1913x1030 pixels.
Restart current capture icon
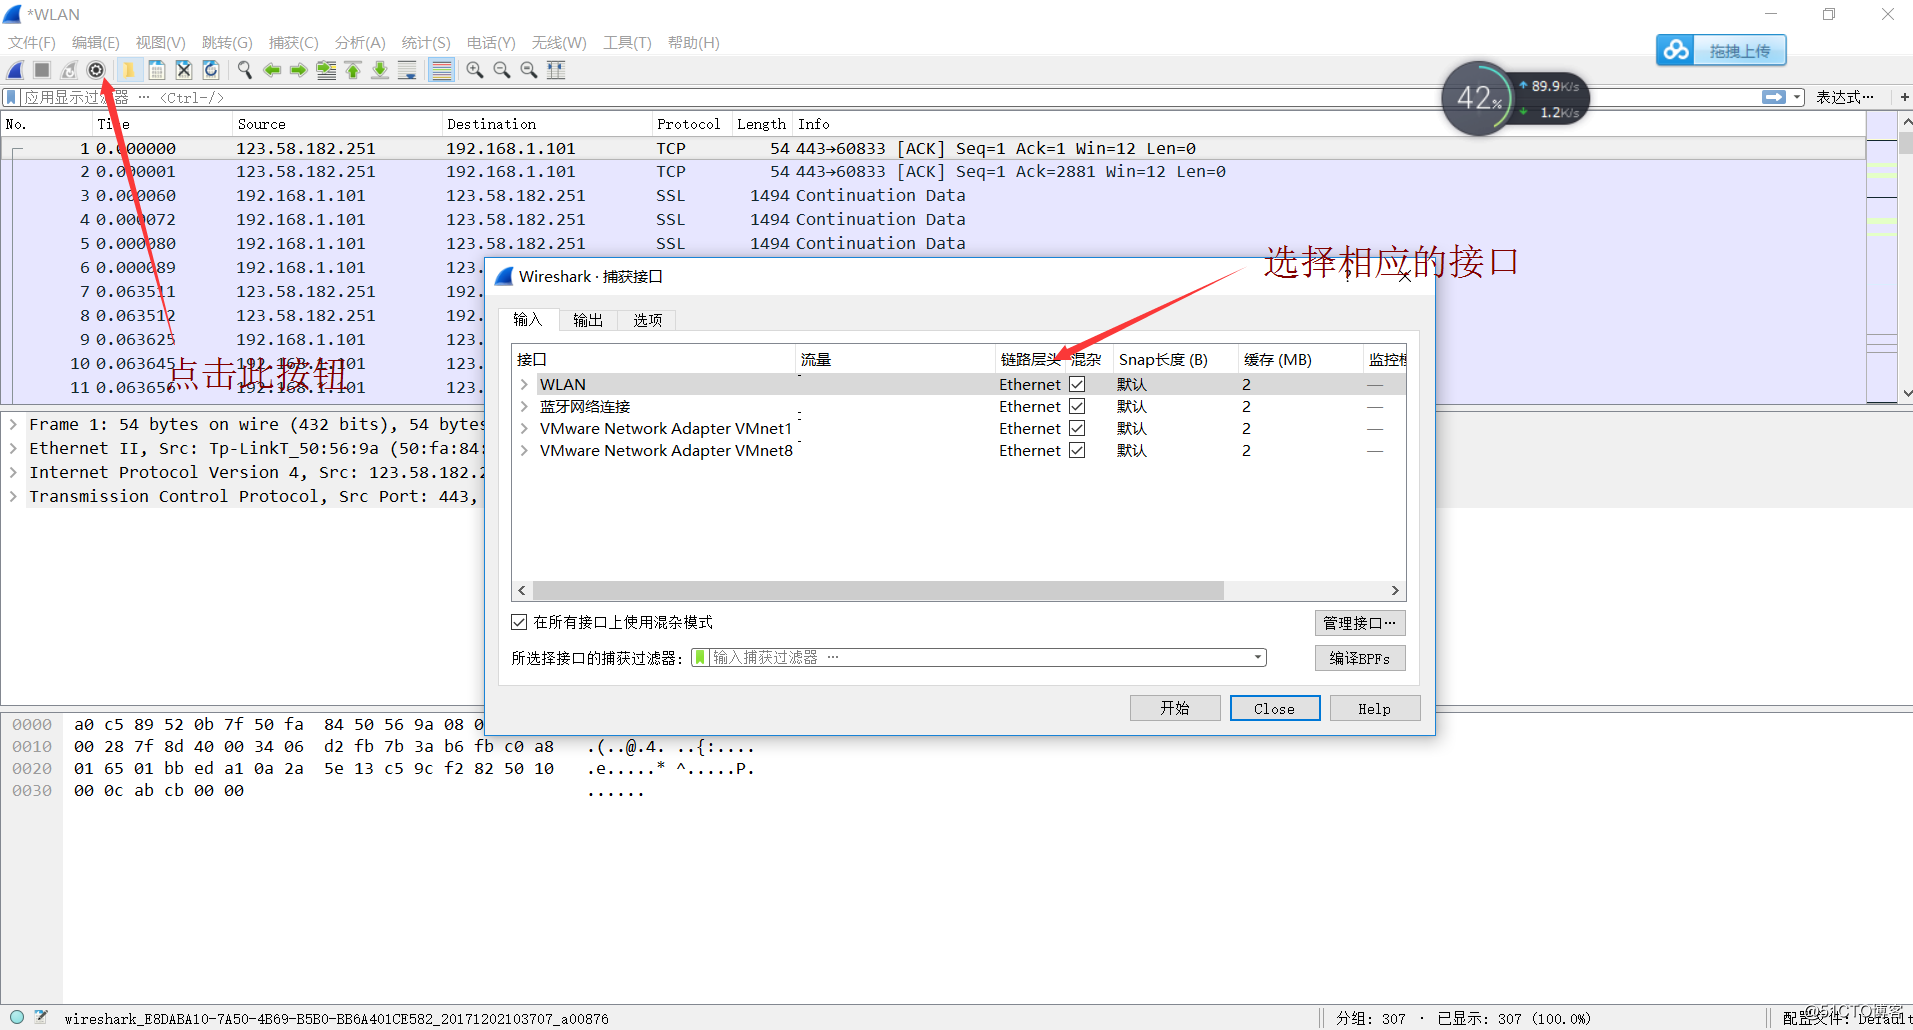coord(69,70)
